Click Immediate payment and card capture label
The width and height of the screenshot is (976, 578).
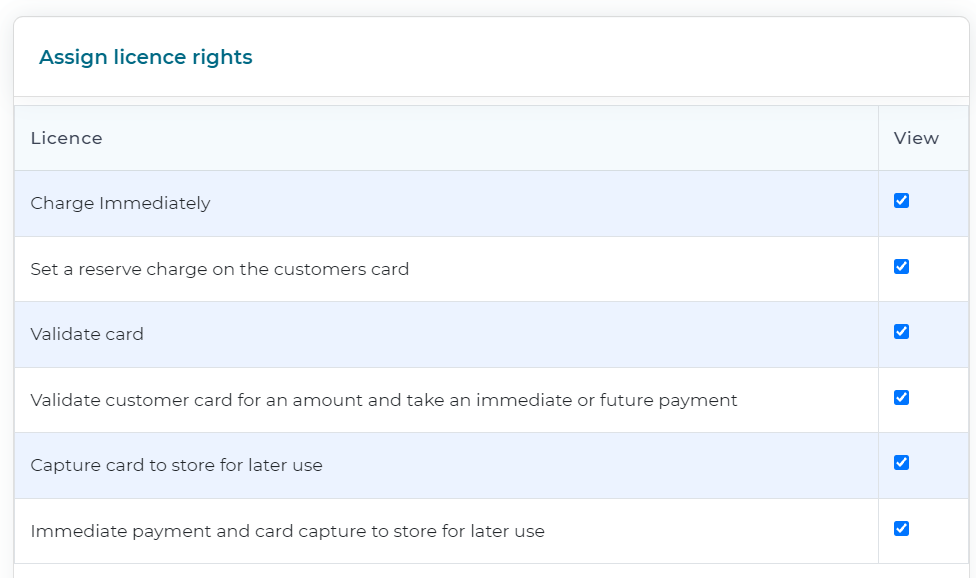288,531
